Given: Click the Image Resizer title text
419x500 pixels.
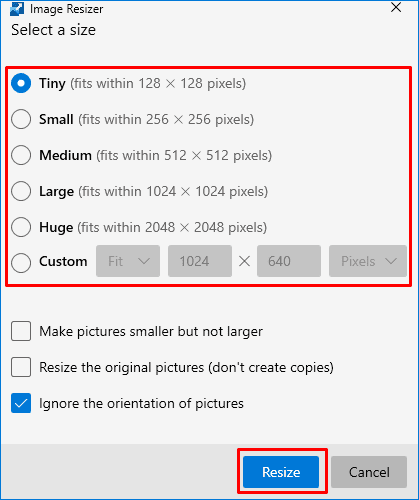Looking at the screenshot, I should [66, 9].
